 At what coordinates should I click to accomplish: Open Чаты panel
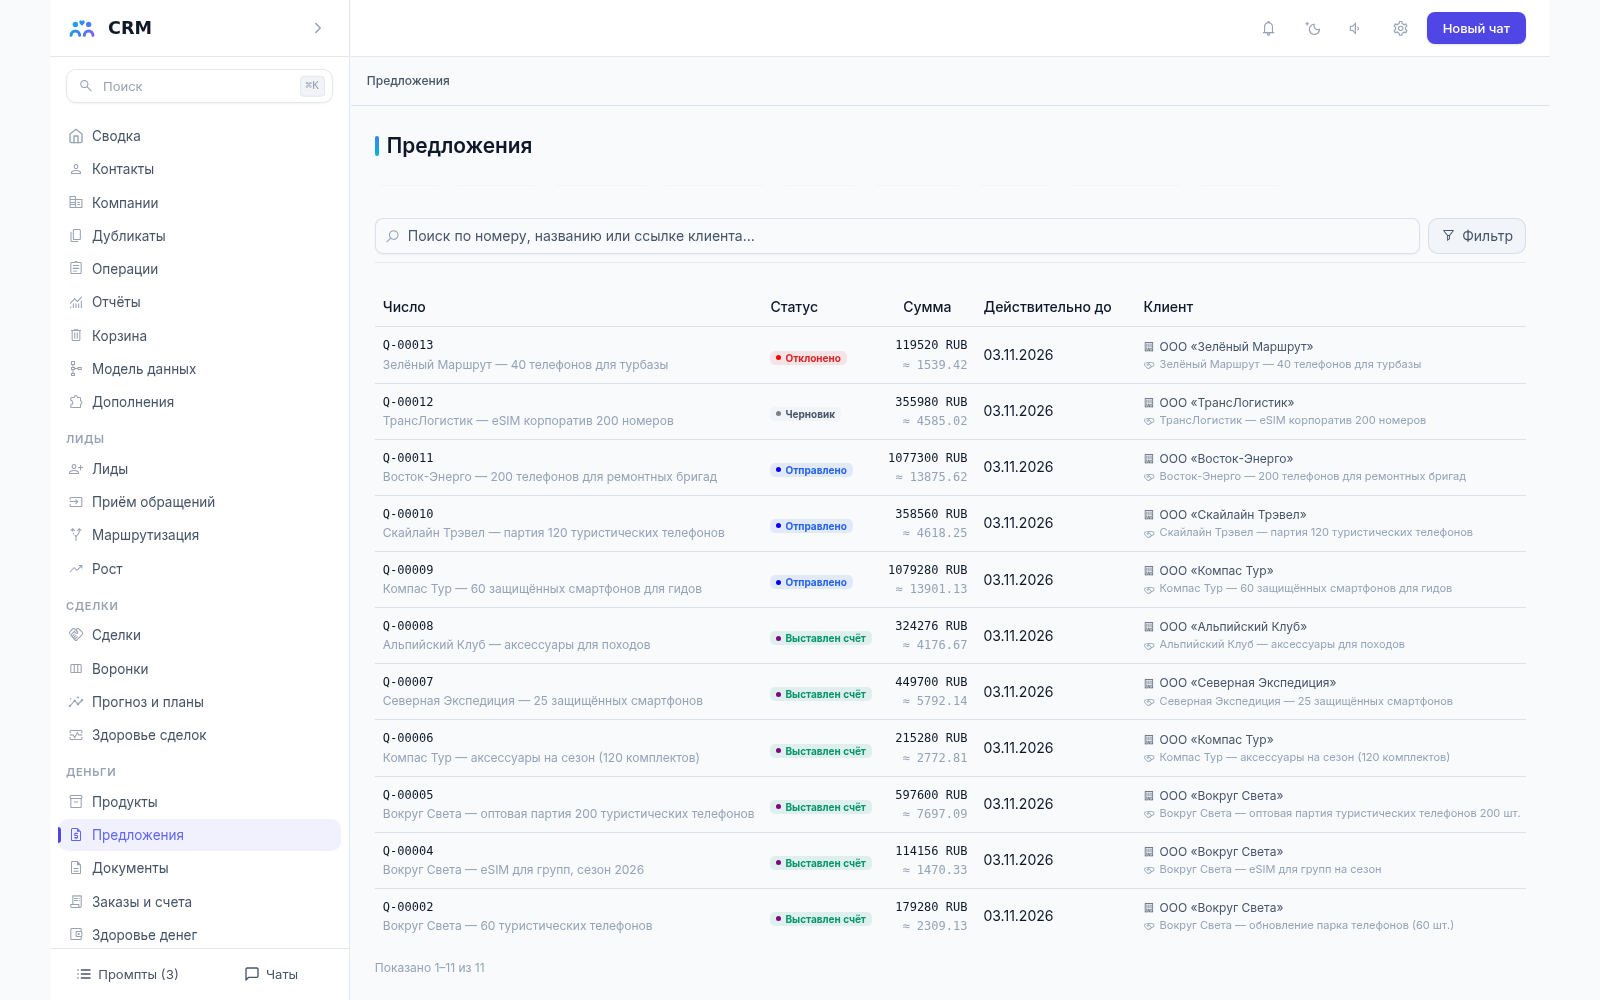(271, 974)
